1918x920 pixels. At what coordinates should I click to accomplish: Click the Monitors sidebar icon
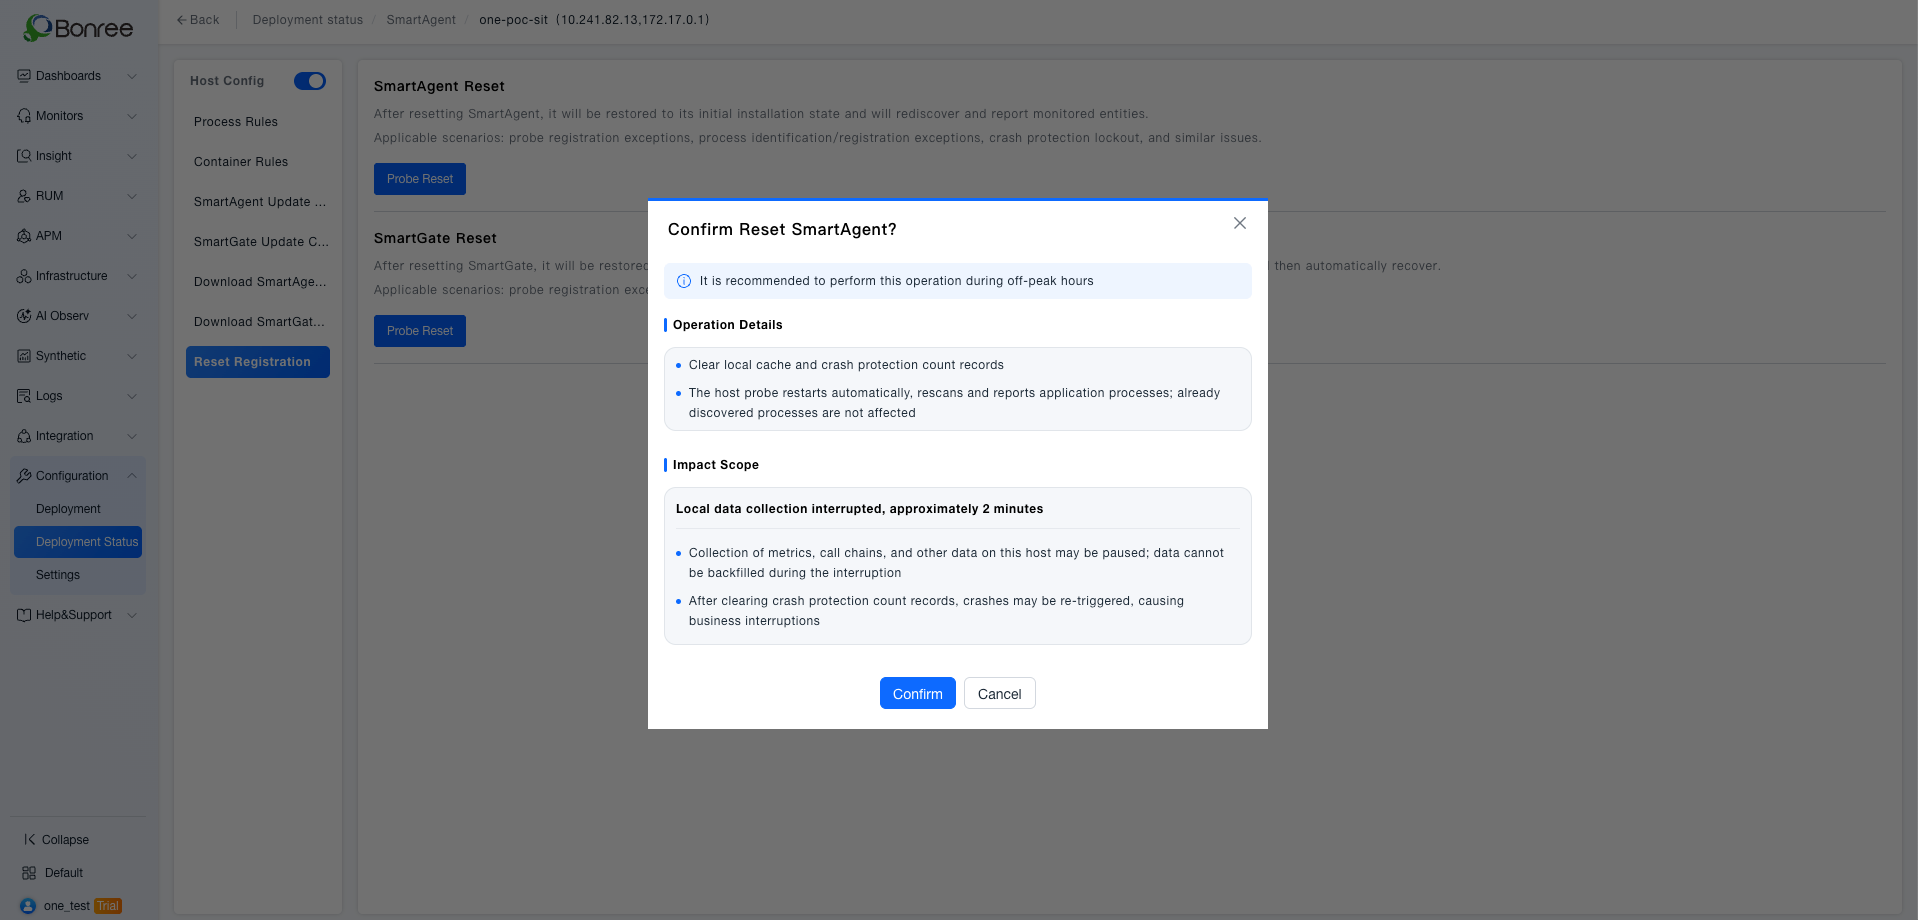click(24, 116)
